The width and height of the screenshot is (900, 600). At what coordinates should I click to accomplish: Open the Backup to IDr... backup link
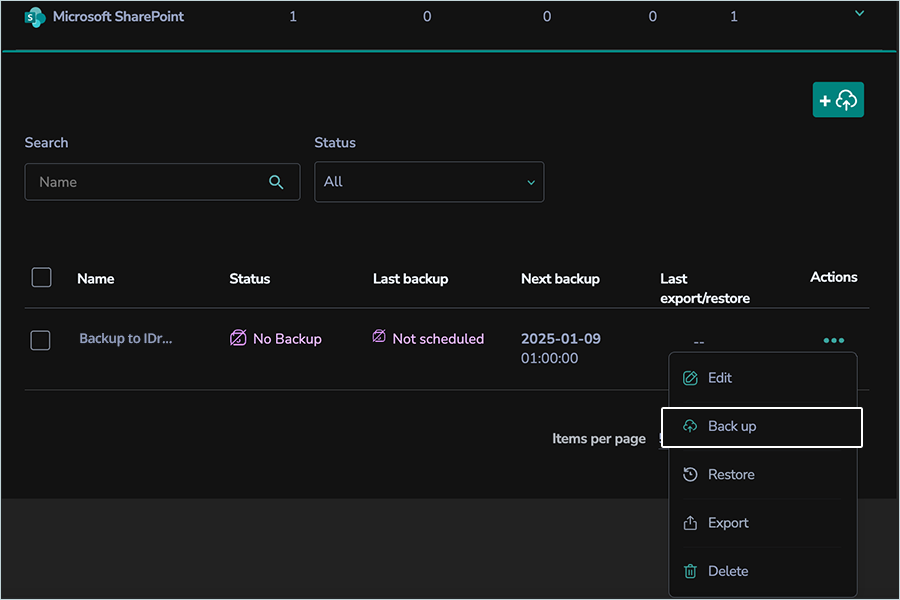pos(126,339)
